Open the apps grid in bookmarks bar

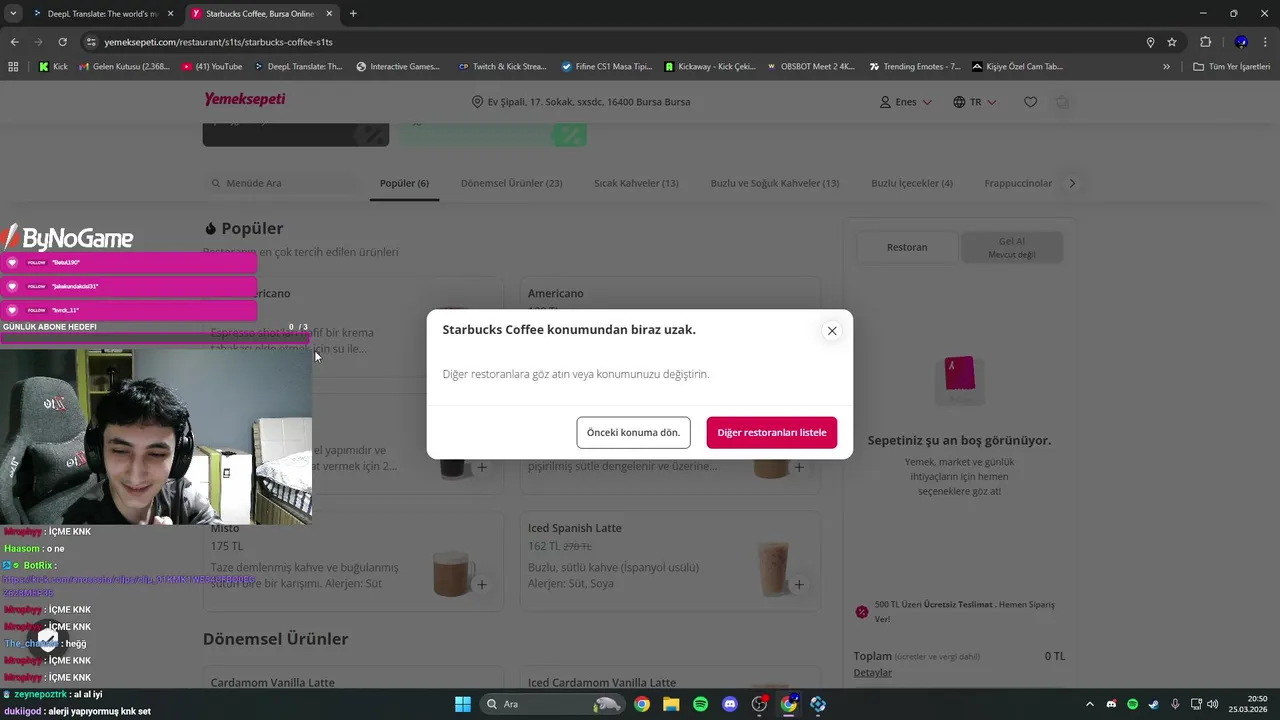(13, 67)
